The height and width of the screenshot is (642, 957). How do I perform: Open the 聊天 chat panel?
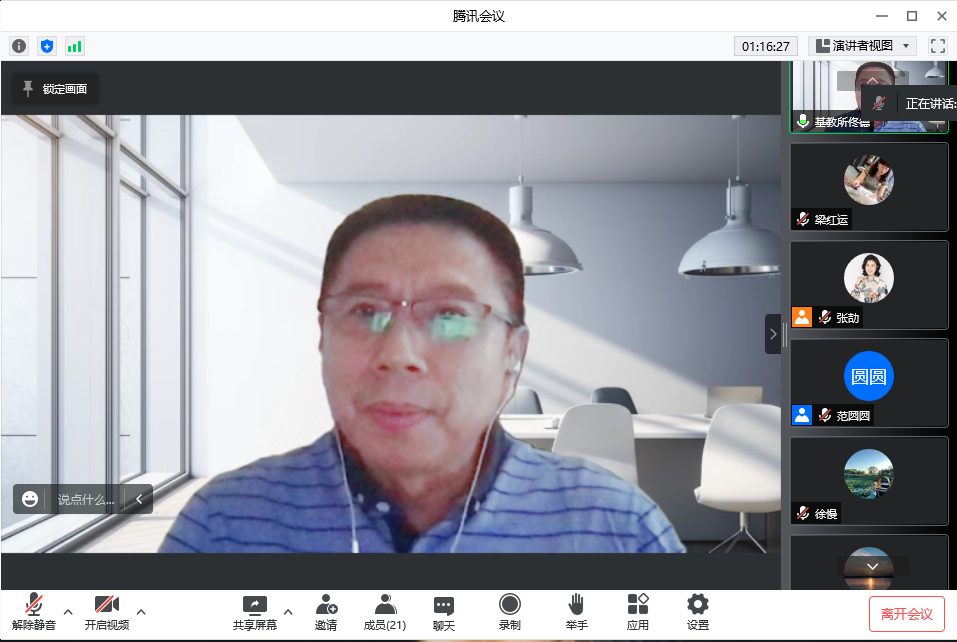(x=444, y=611)
